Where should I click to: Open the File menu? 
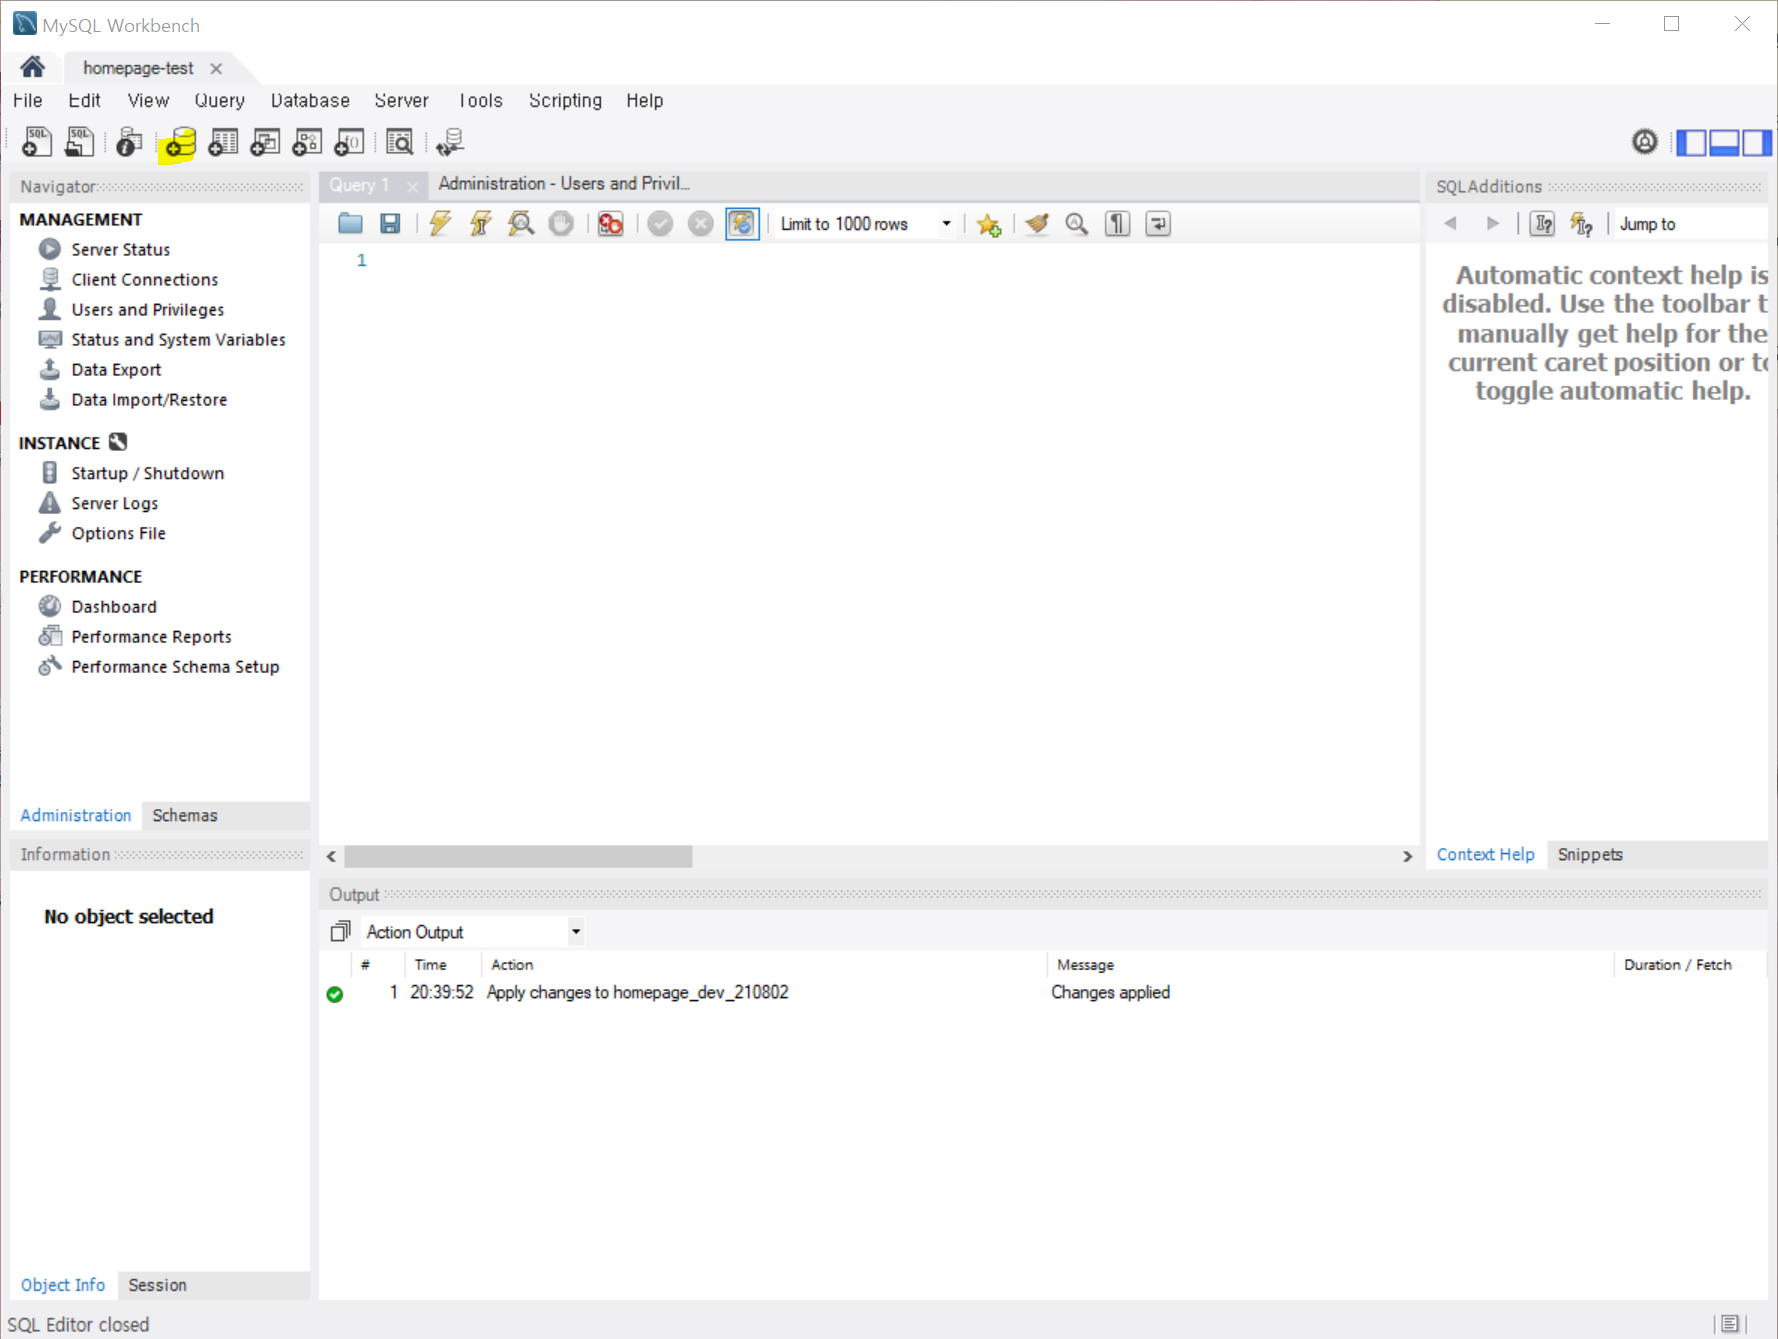pos(28,100)
